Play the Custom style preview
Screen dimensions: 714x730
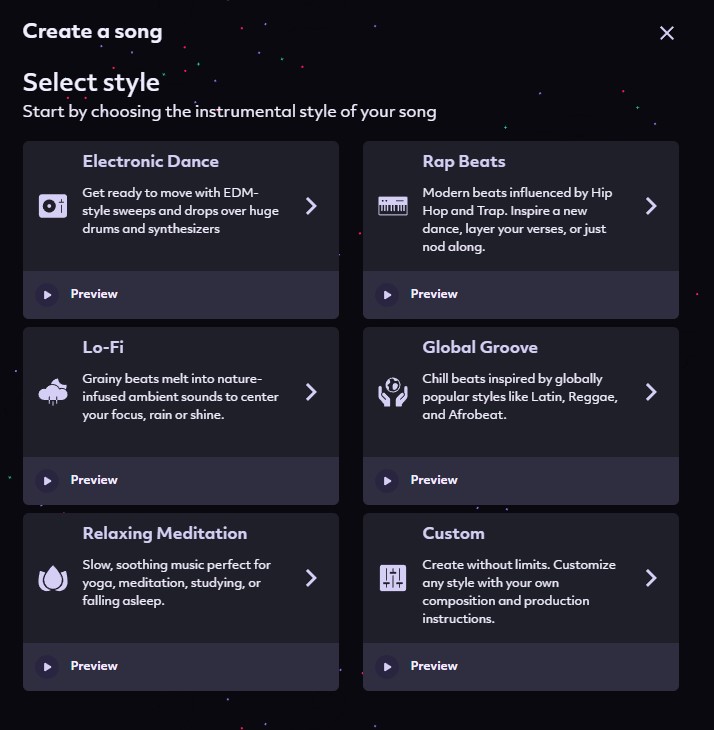(x=387, y=667)
